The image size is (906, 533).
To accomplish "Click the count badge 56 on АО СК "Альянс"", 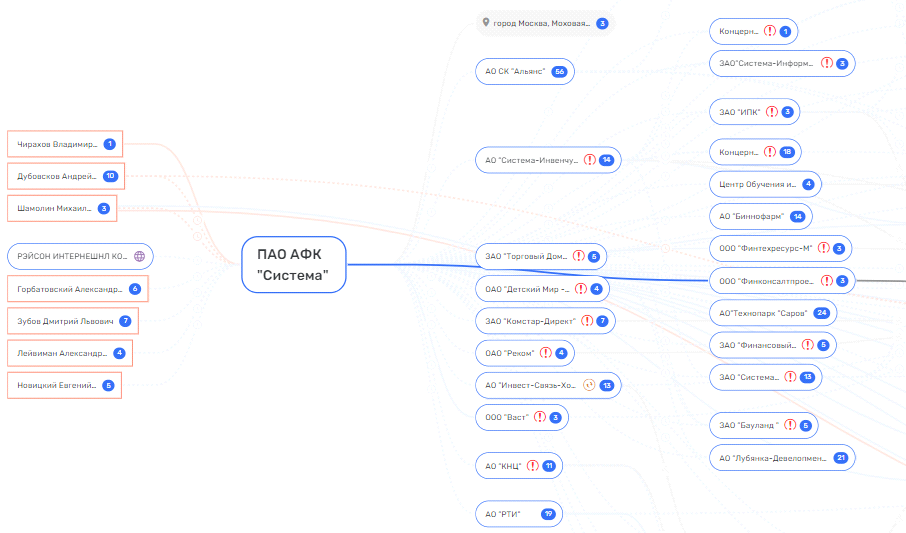I will click(x=559, y=72).
